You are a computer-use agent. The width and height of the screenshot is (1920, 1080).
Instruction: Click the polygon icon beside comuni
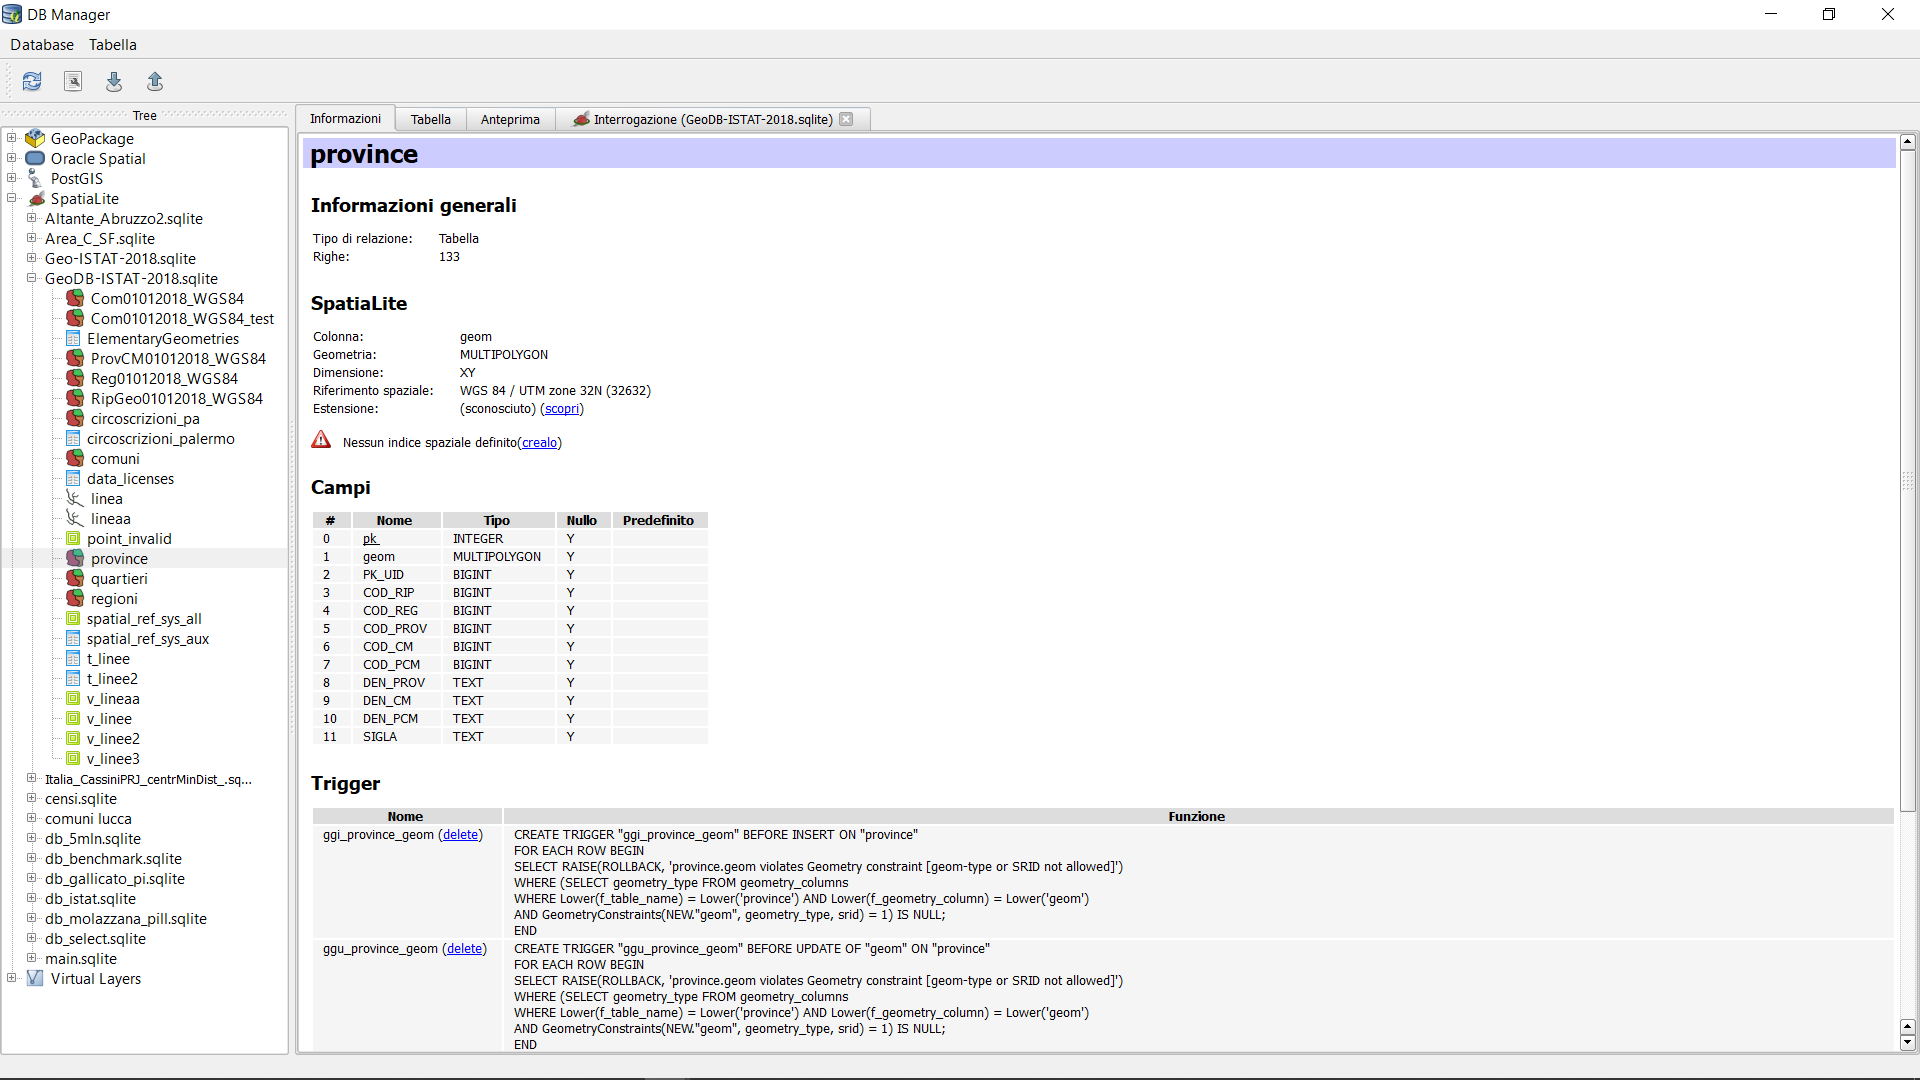[x=75, y=458]
